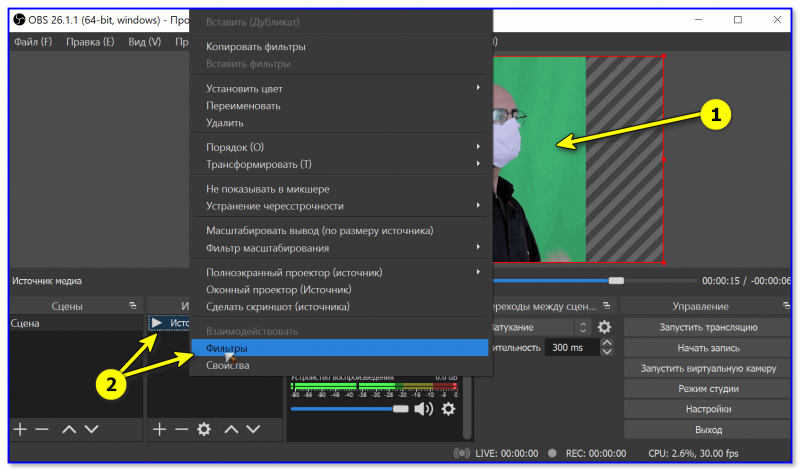Move scene up with arrow icon

pos(69,429)
